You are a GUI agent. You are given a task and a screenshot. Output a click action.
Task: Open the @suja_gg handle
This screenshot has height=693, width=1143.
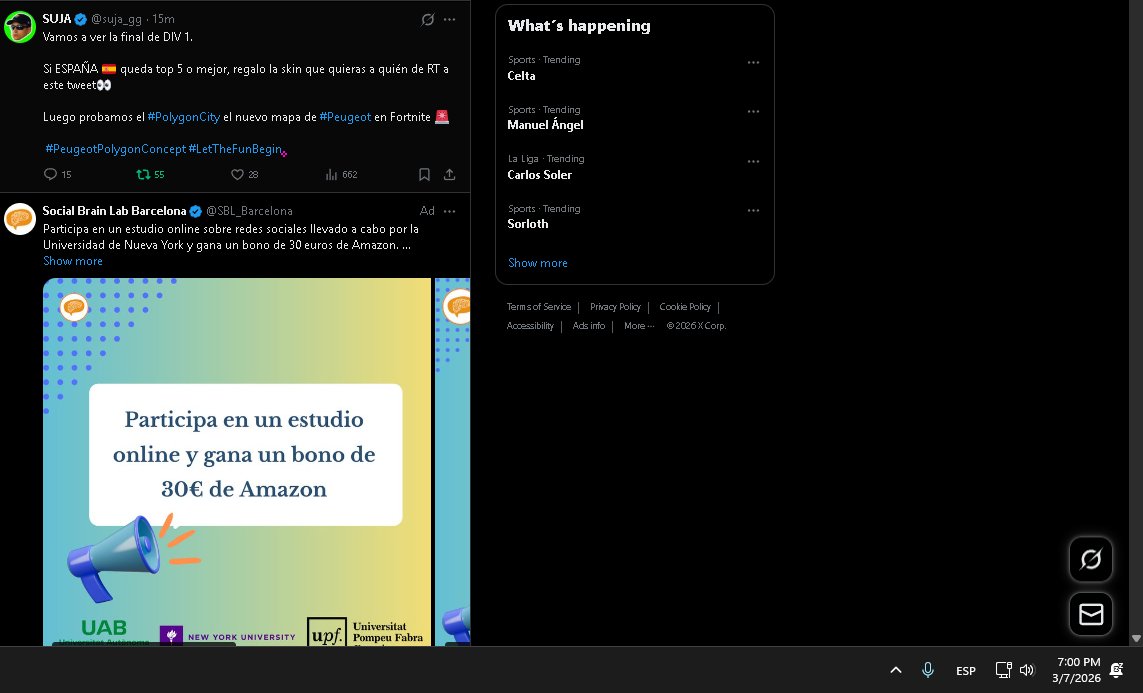[116, 19]
